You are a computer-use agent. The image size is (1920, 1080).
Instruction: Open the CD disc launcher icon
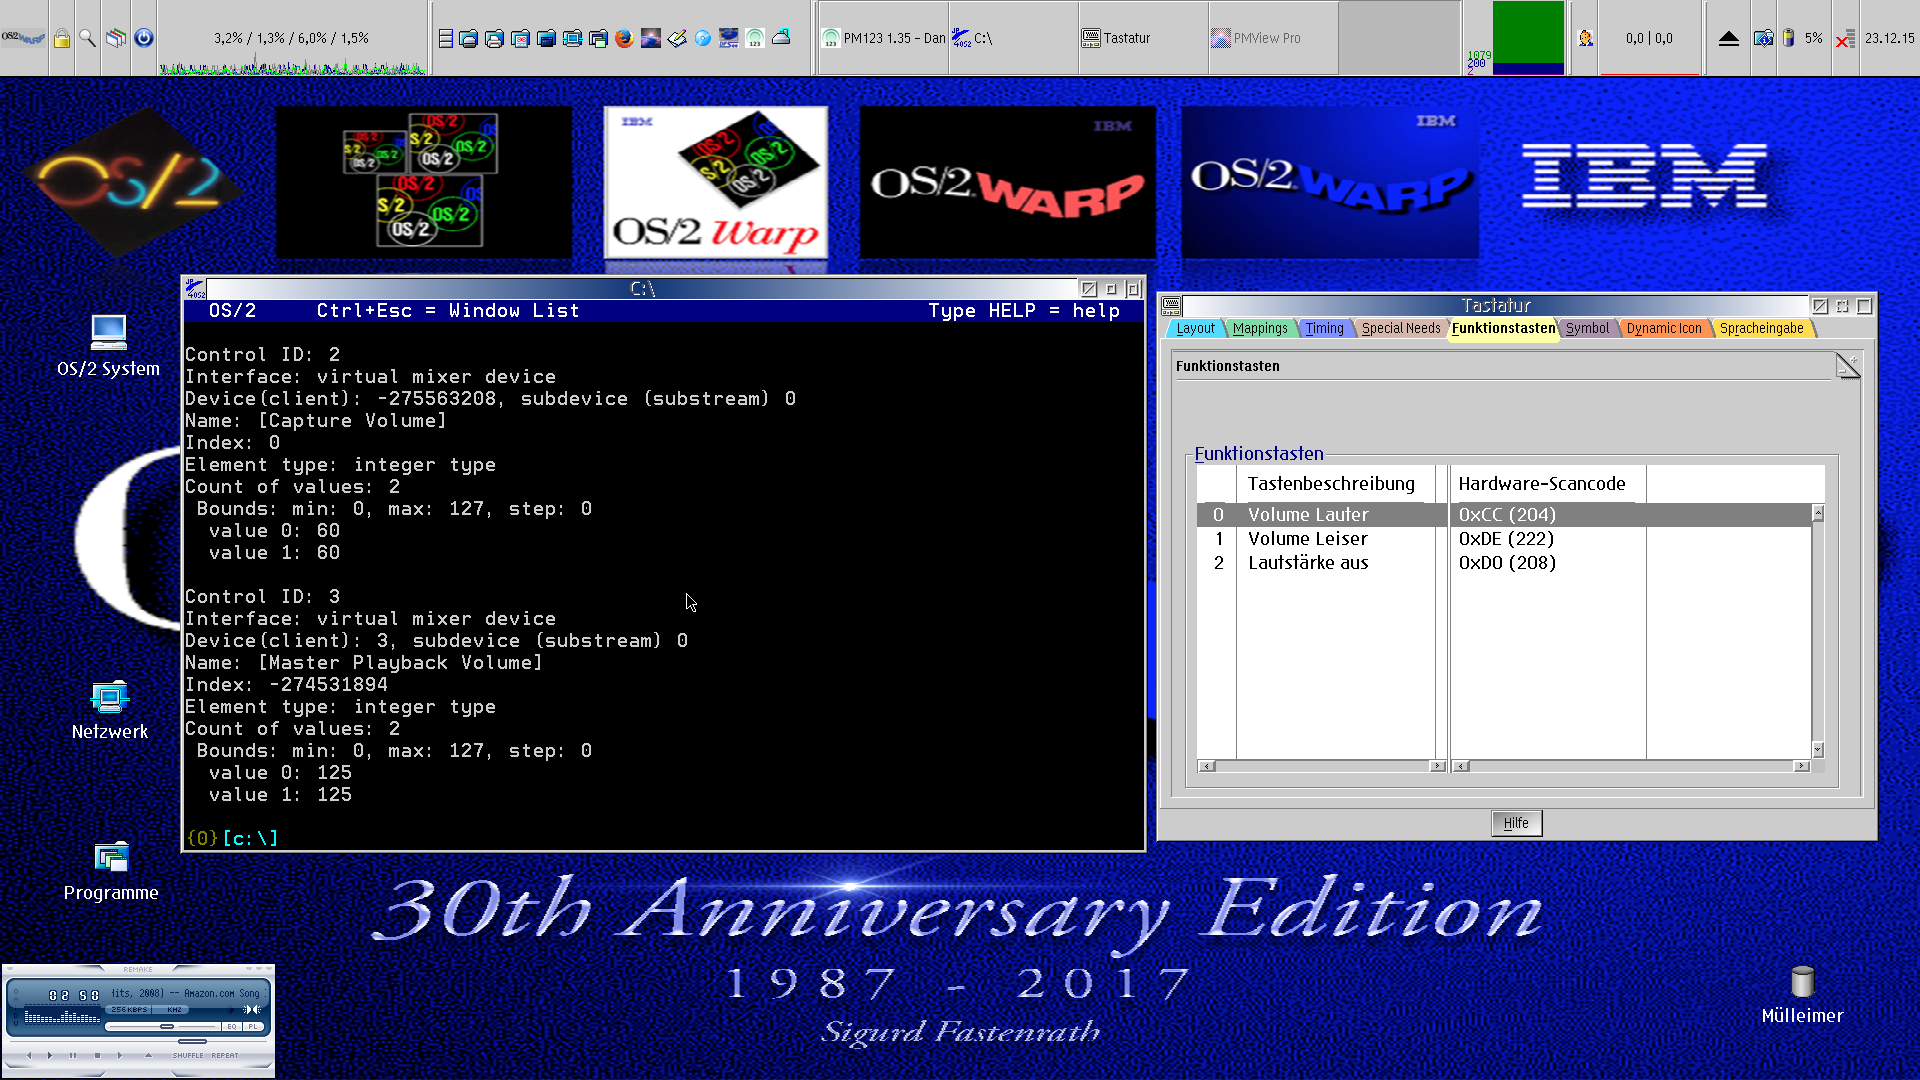[703, 38]
